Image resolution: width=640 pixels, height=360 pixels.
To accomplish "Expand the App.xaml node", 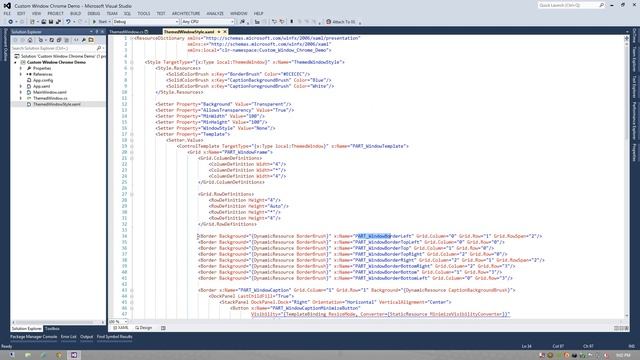I will coord(21,86).
